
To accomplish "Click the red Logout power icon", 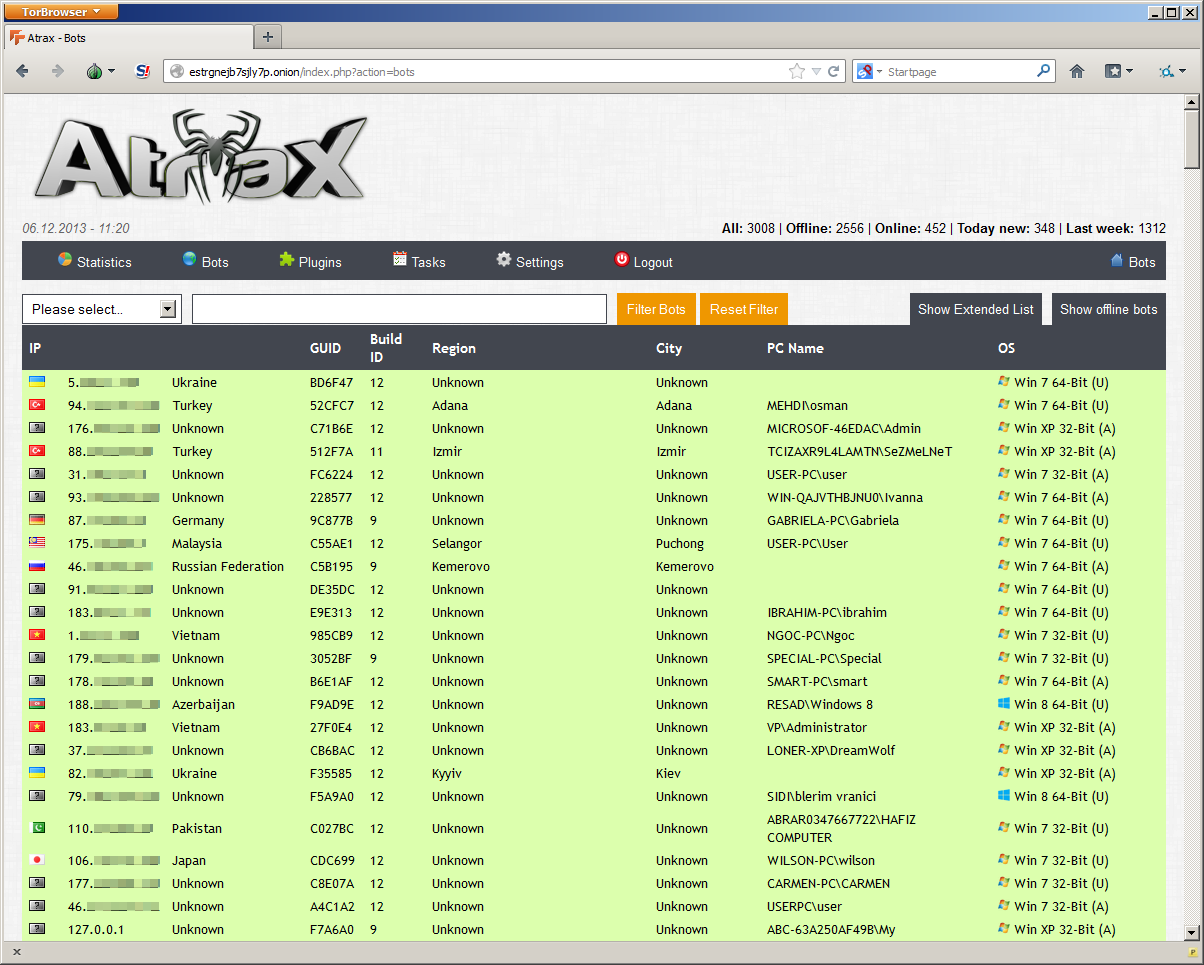I will pos(622,259).
